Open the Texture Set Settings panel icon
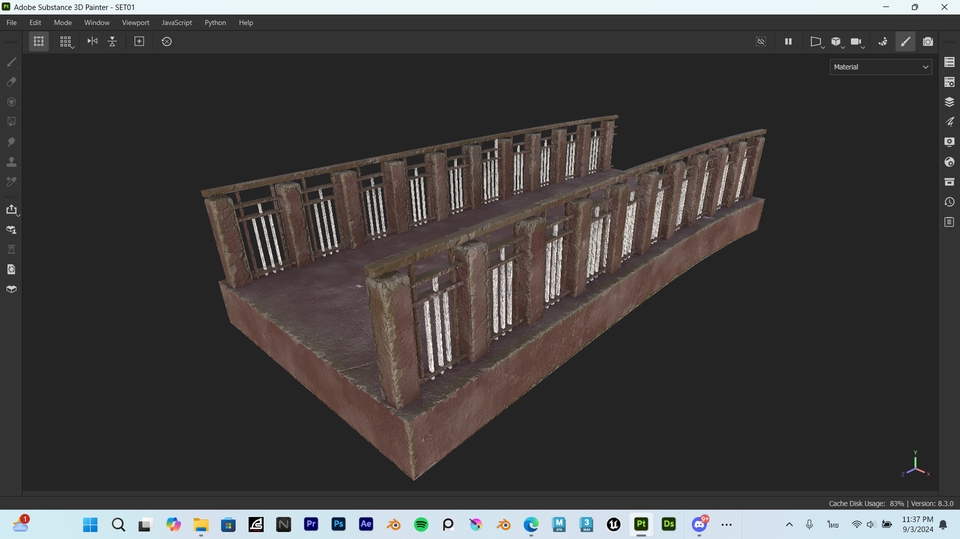This screenshot has width=960, height=539. pos(950,82)
